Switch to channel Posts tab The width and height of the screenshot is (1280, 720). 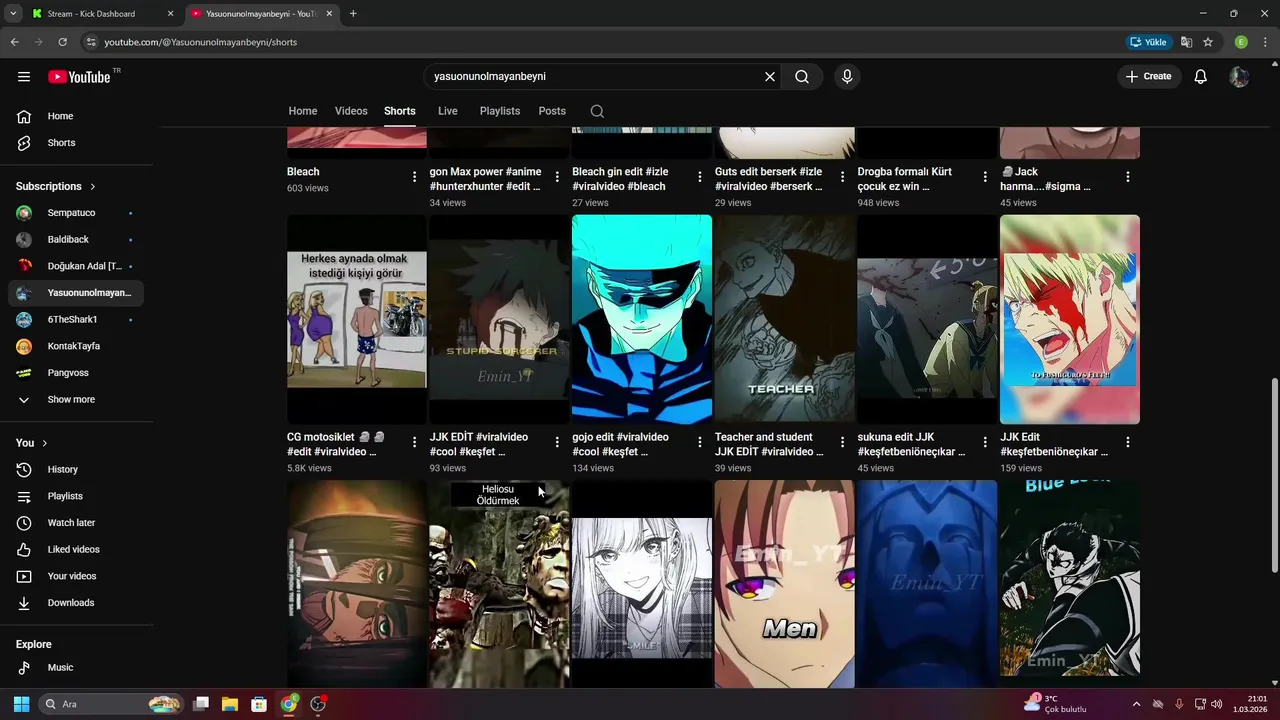pos(552,111)
